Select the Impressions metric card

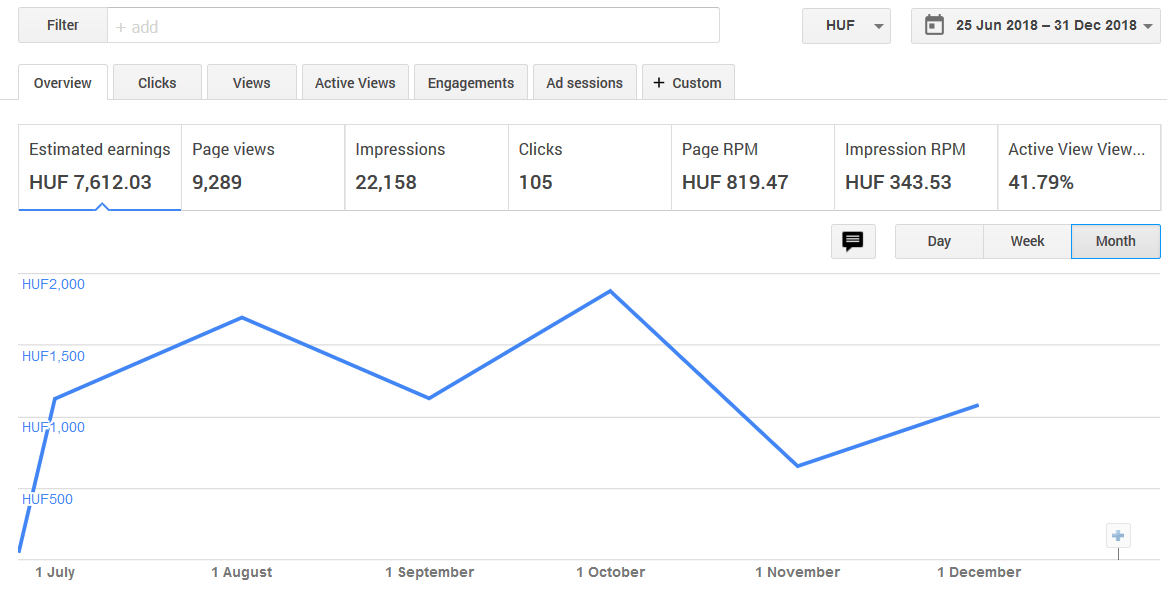(x=426, y=167)
